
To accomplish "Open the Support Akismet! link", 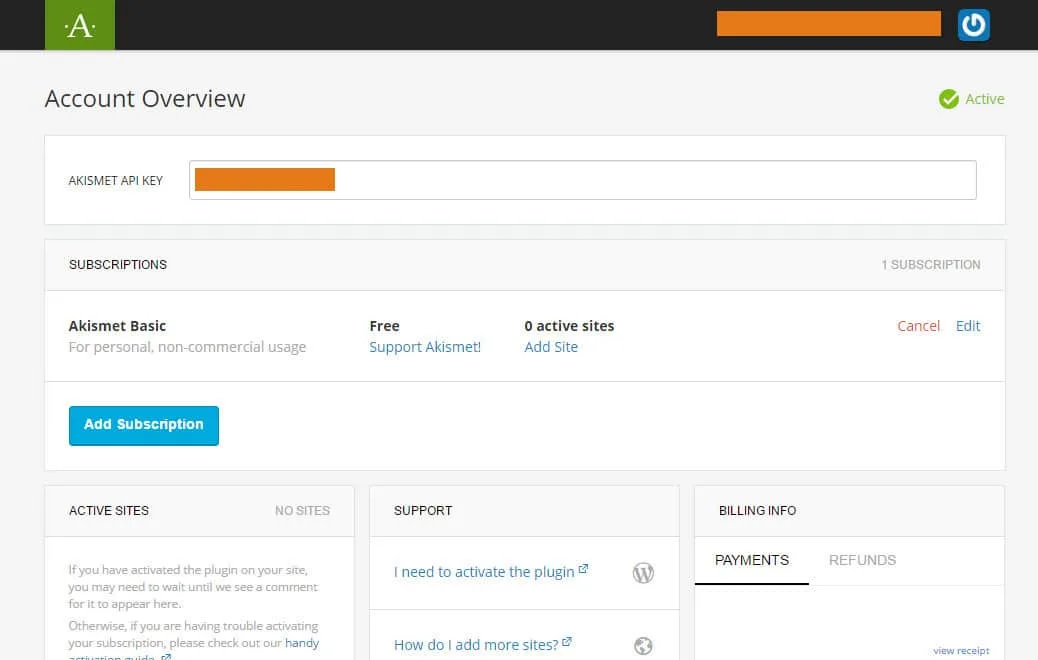I will click(425, 347).
